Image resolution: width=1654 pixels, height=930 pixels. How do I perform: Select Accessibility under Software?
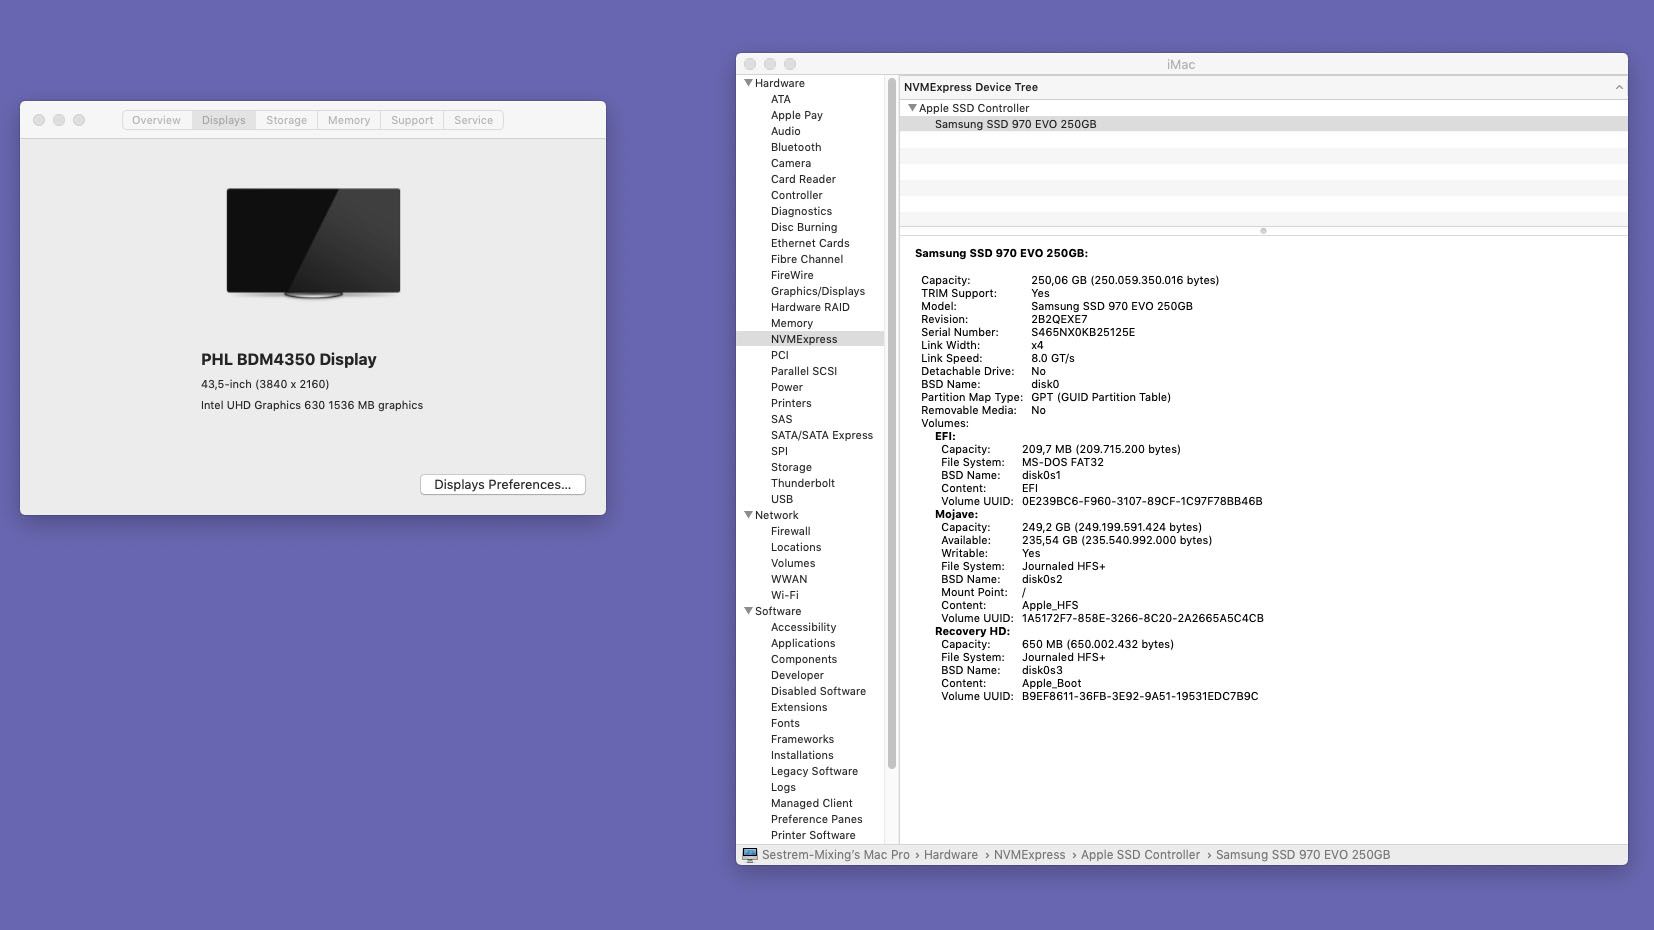pyautogui.click(x=803, y=627)
